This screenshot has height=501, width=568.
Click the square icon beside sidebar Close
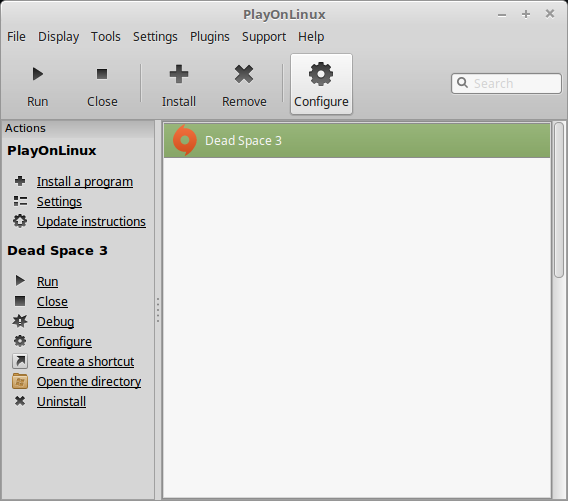click(20, 301)
